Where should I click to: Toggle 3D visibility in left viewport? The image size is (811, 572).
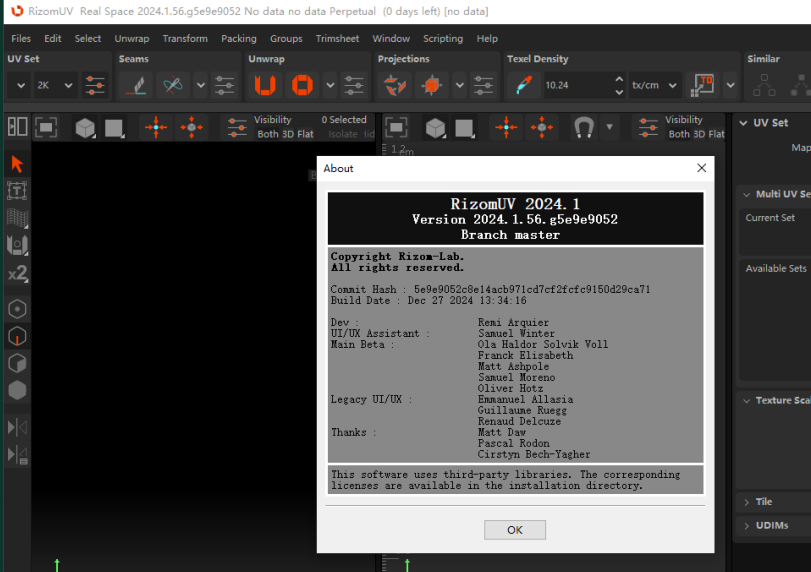288,134
